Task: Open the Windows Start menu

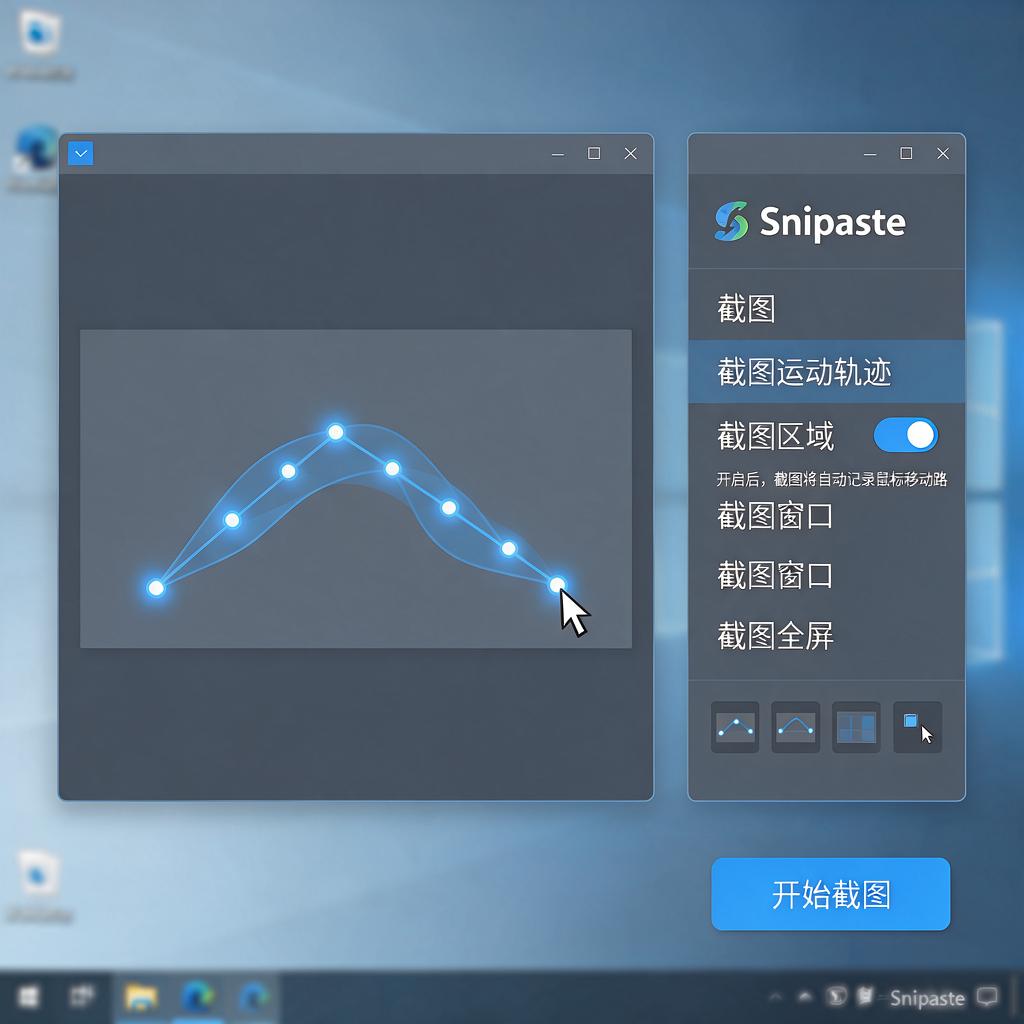Action: 28,997
